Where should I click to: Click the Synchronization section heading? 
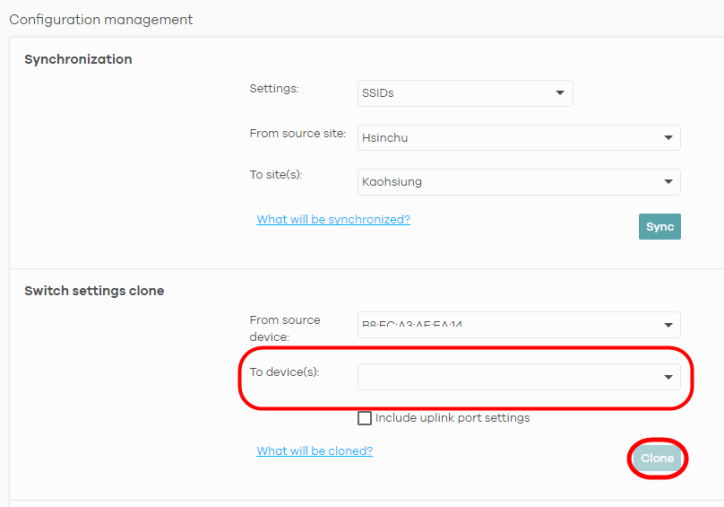(x=78, y=60)
